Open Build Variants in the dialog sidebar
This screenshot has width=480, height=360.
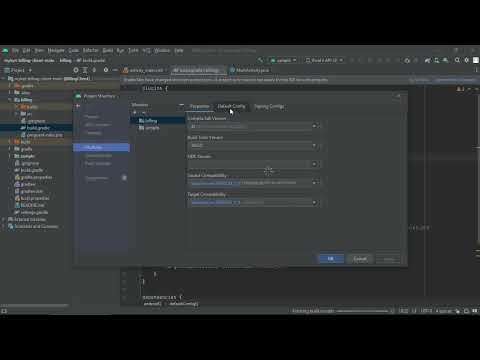pos(97,164)
